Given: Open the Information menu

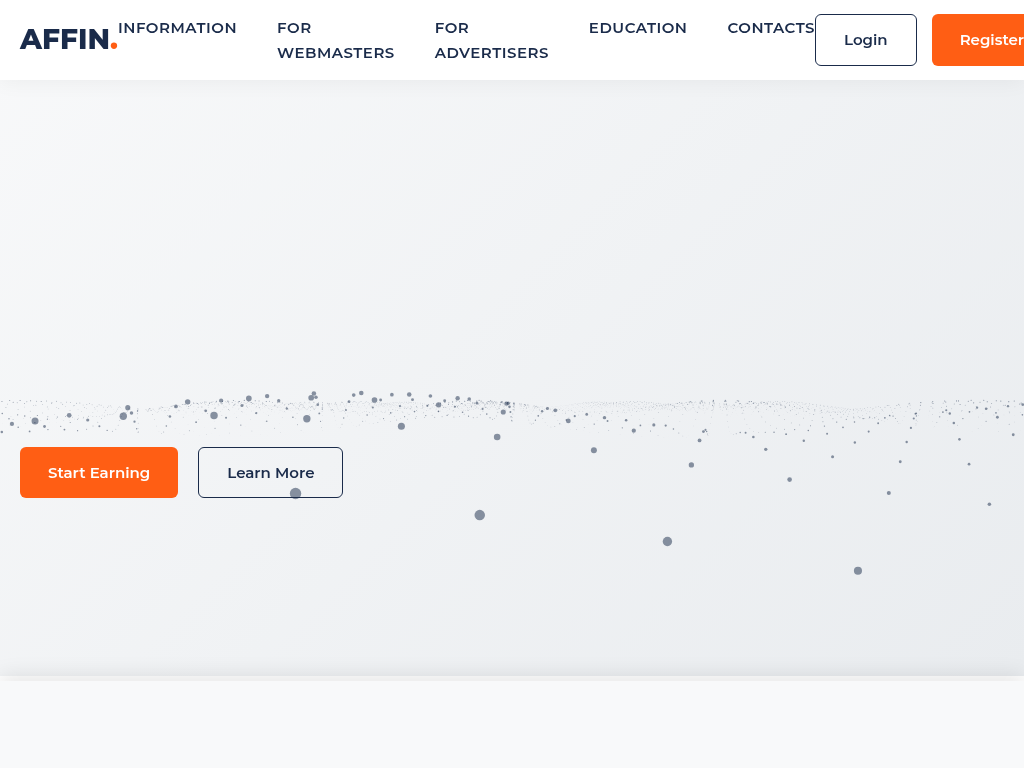Looking at the screenshot, I should (x=177, y=28).
